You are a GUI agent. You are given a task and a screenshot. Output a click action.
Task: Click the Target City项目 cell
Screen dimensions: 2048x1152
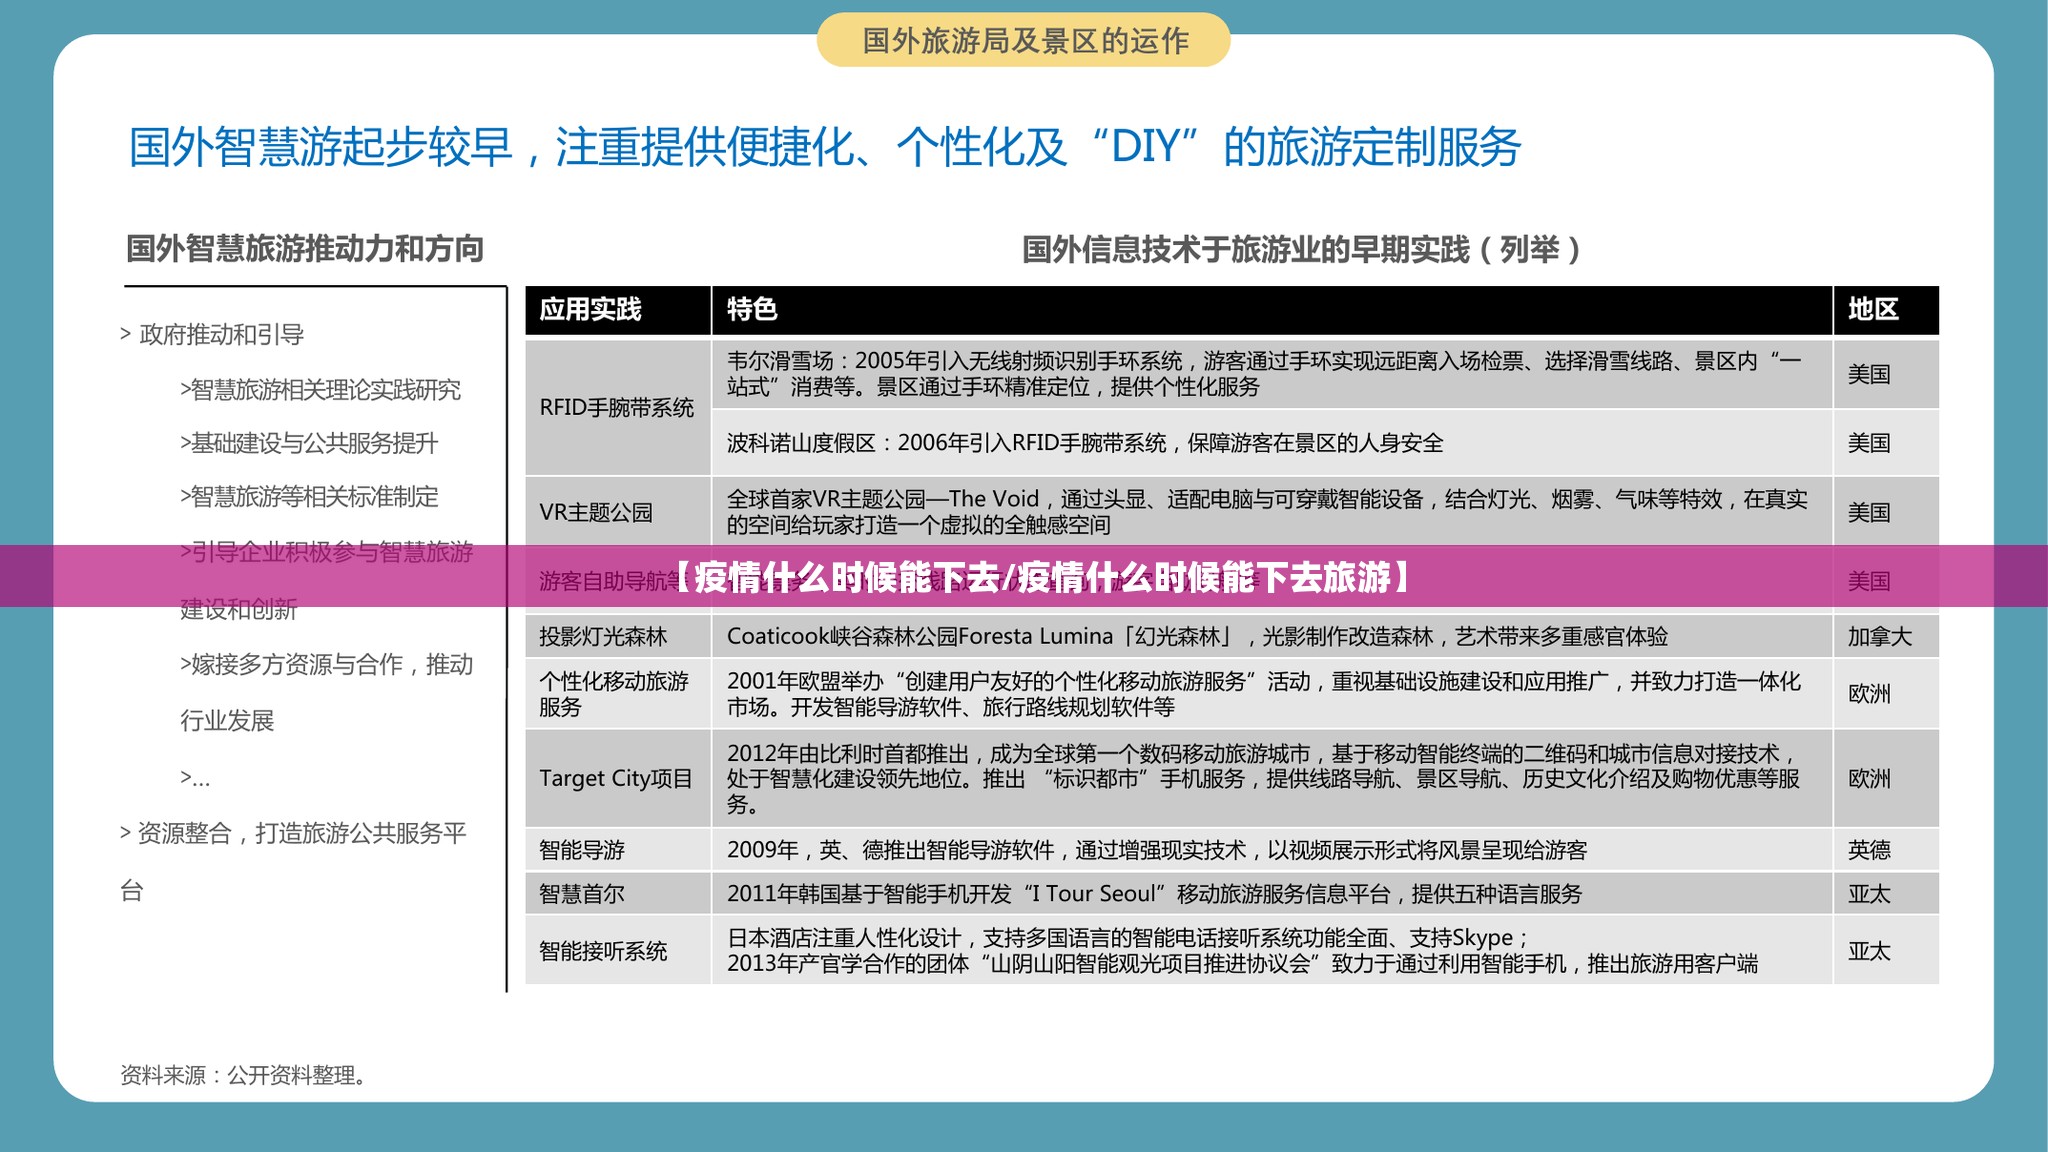pos(616,779)
